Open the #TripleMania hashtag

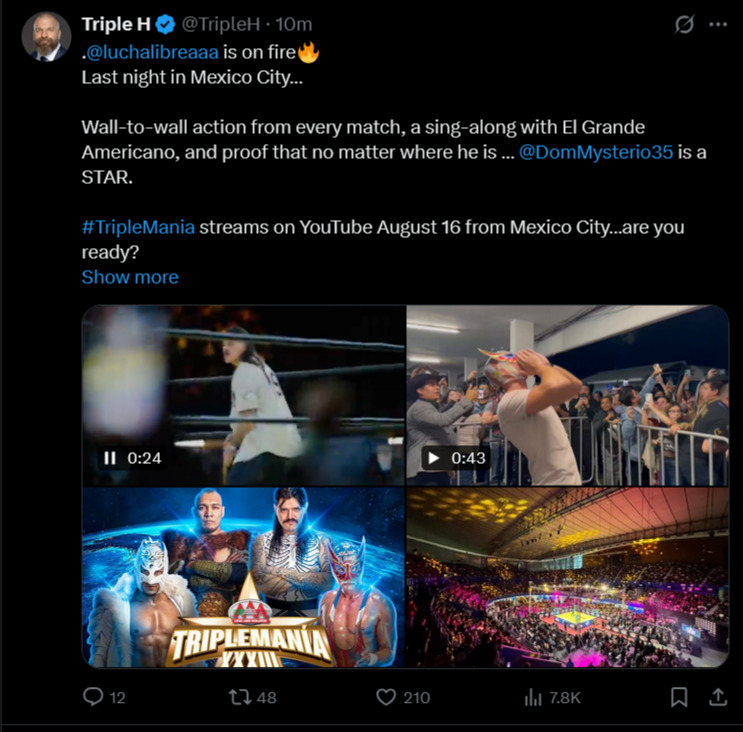point(138,227)
